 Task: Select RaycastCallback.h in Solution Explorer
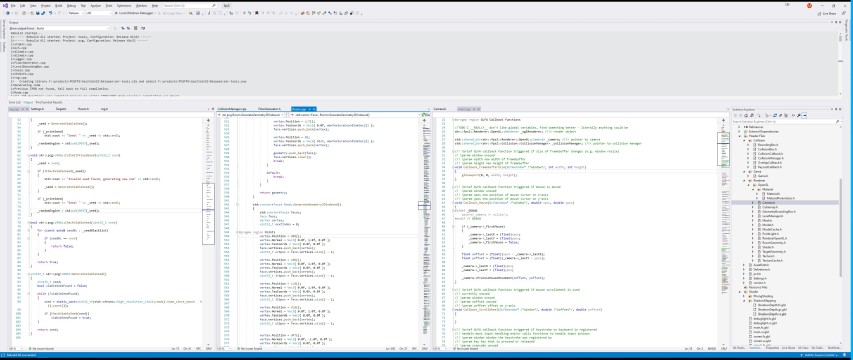[770, 167]
